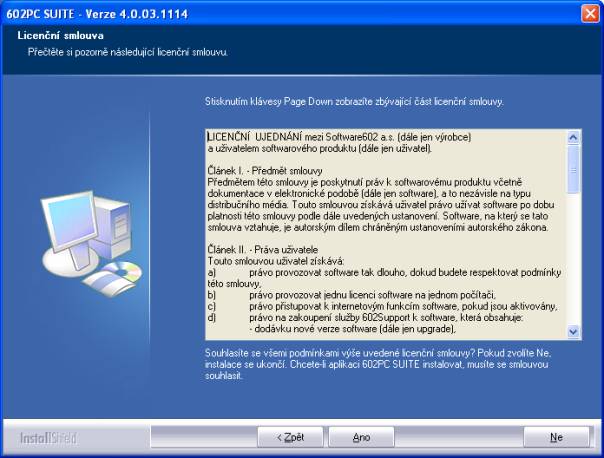Image resolution: width=604 pixels, height=458 pixels.
Task: Click the "Ano" button to accept the license
Action: tap(362, 437)
